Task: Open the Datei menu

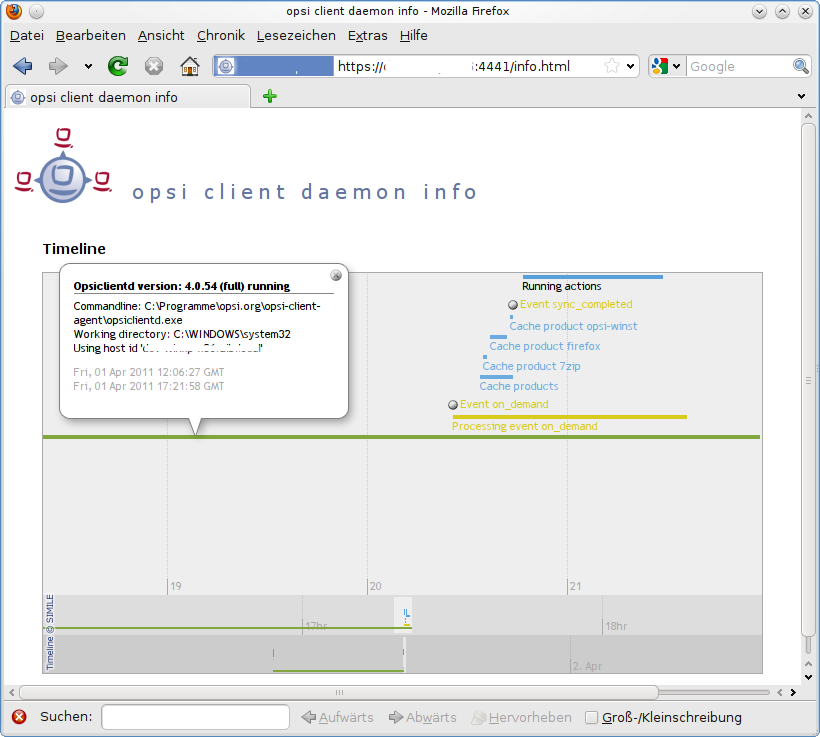Action: coord(27,36)
